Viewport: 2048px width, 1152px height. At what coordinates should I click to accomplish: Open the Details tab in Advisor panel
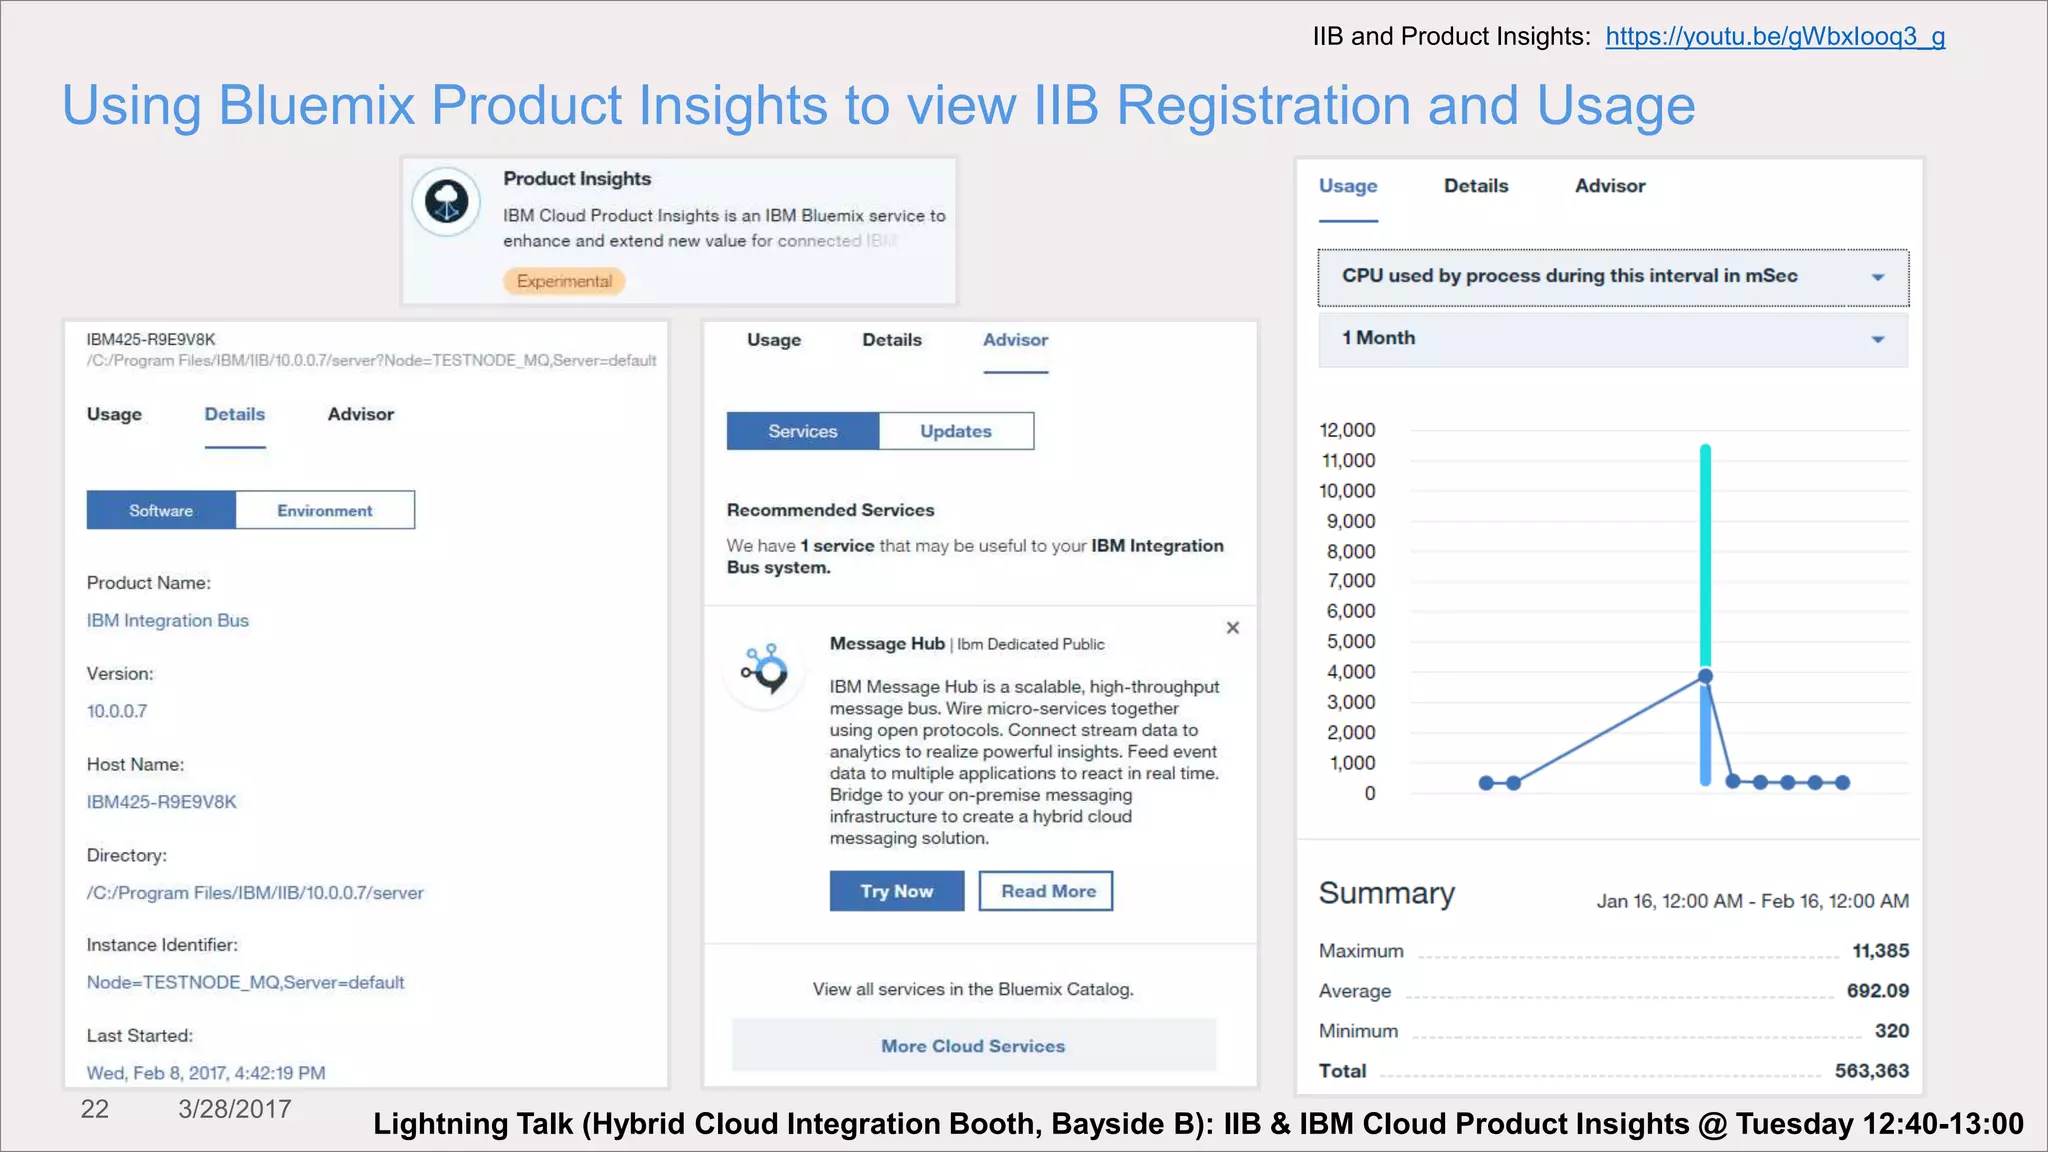click(892, 340)
